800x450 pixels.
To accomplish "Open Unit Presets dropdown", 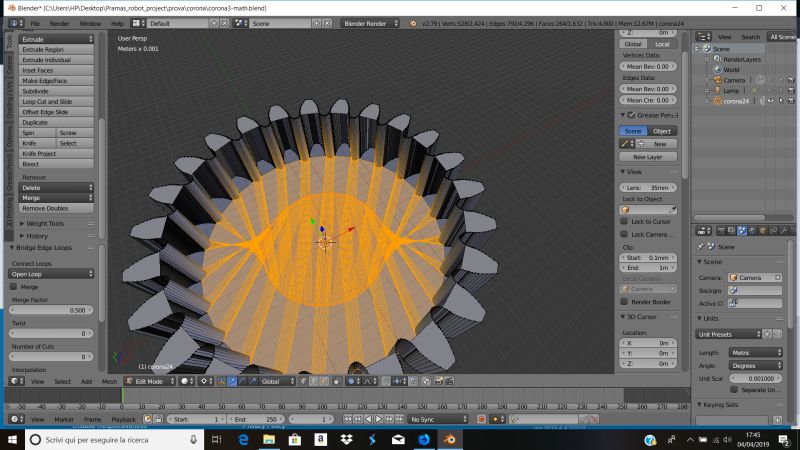I will [728, 334].
